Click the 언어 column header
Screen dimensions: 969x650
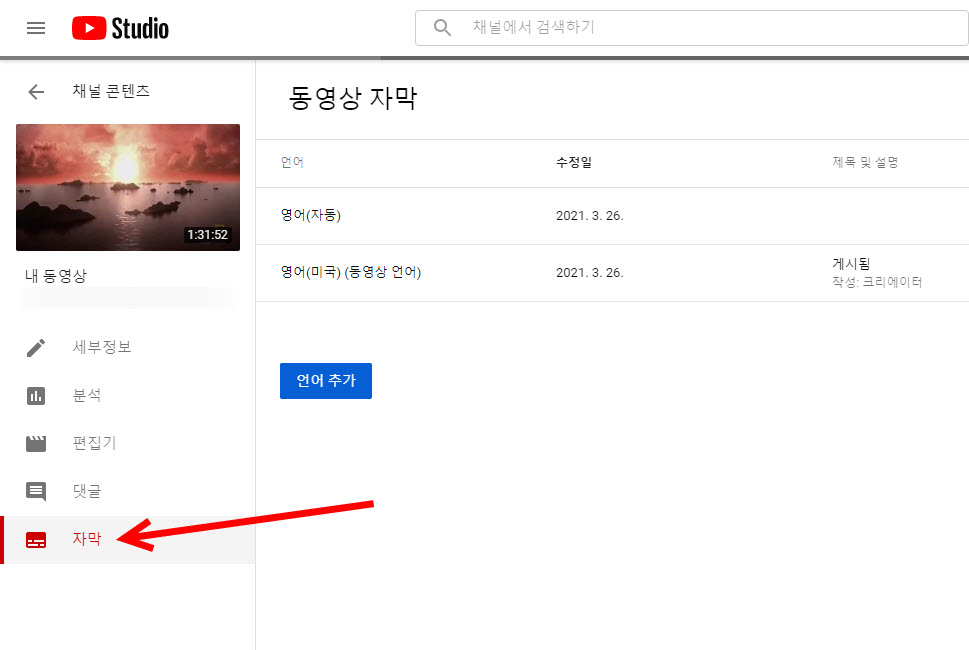(x=292, y=162)
